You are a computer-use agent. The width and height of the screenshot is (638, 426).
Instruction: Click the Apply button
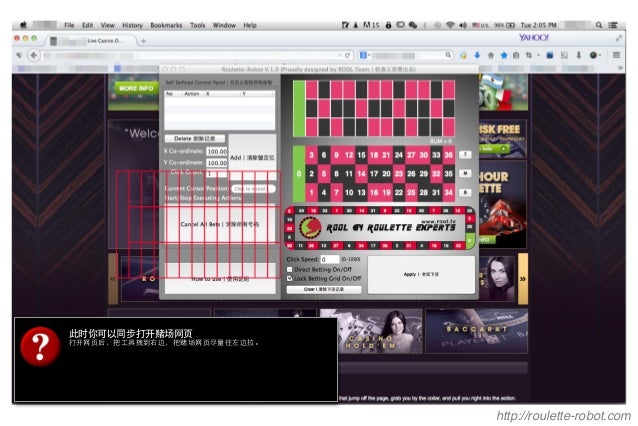point(421,274)
